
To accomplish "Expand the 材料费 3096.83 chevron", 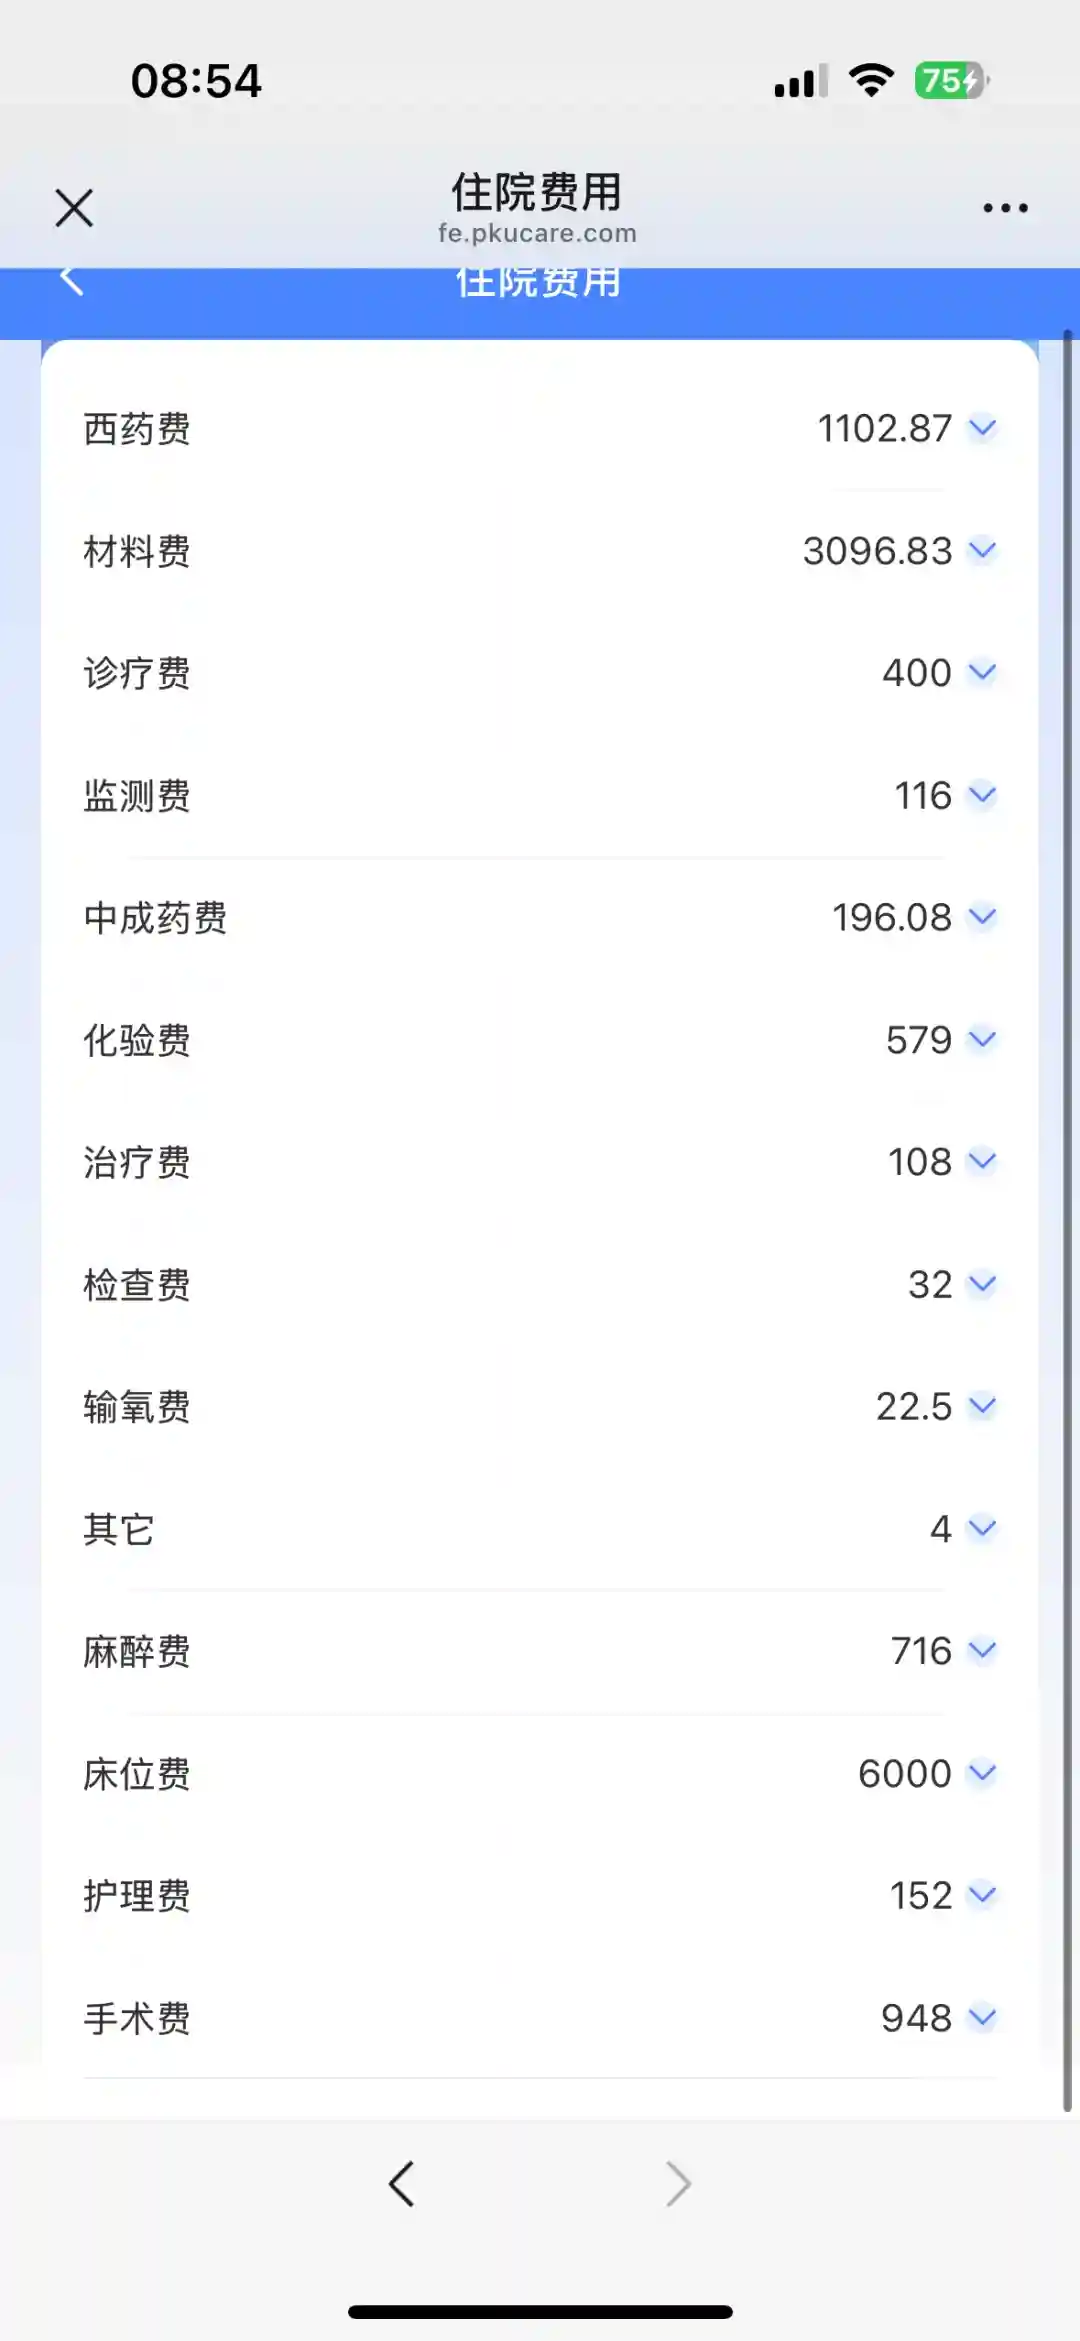I will coord(983,550).
